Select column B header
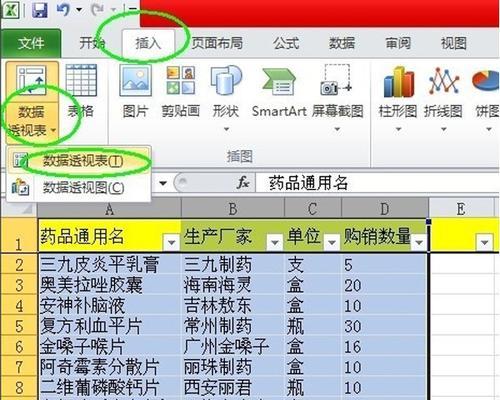Image resolution: width=500 pixels, height=400 pixels. [233, 209]
